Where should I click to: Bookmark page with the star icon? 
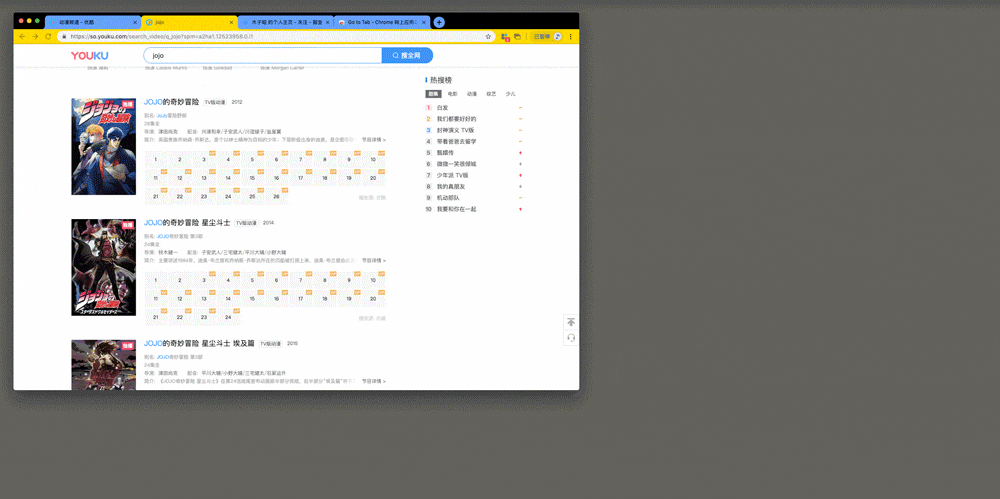pyautogui.click(x=489, y=36)
